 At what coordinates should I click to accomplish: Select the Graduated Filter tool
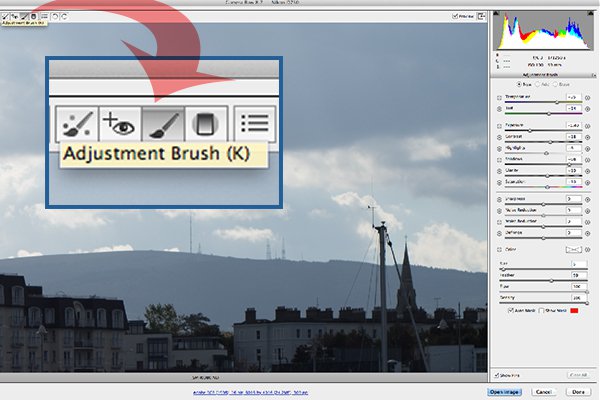point(33,16)
